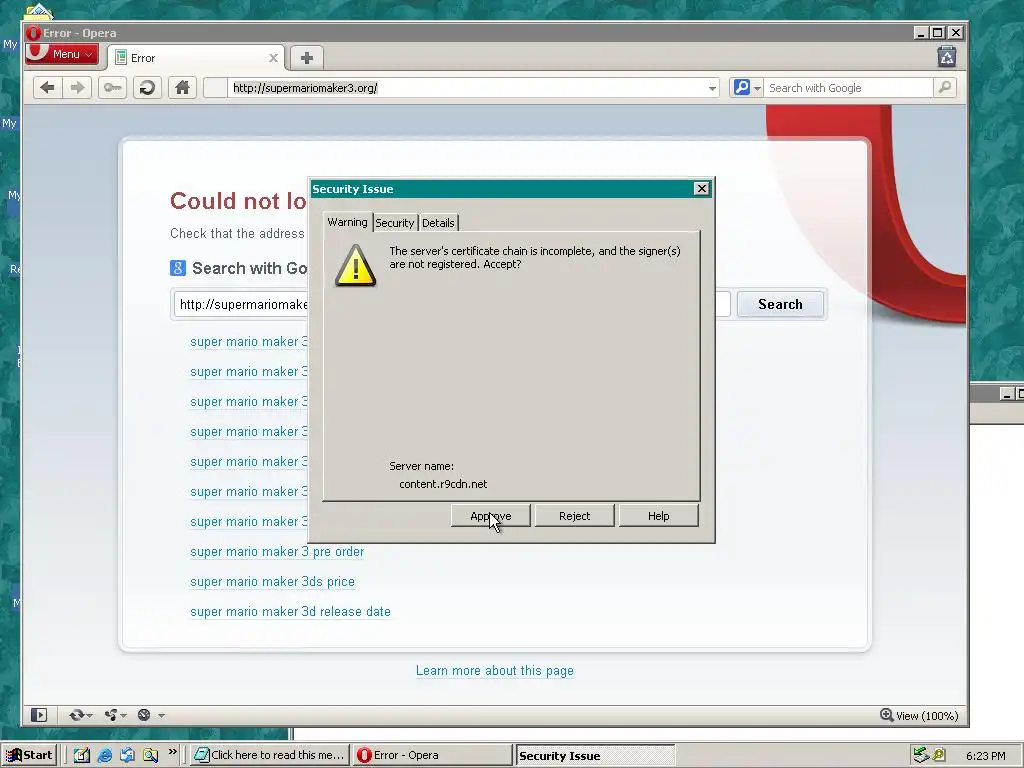The height and width of the screenshot is (768, 1024).
Task: Select the Error browser tab
Action: click(x=196, y=58)
